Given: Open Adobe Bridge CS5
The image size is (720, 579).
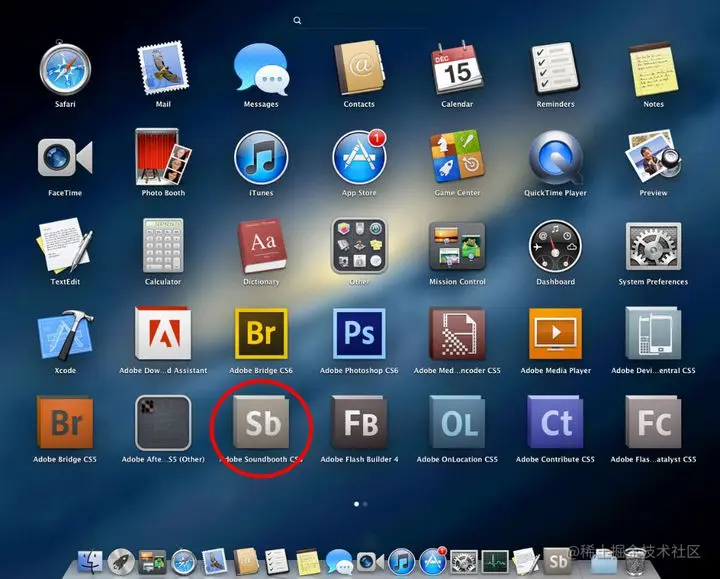Looking at the screenshot, I should point(65,422).
